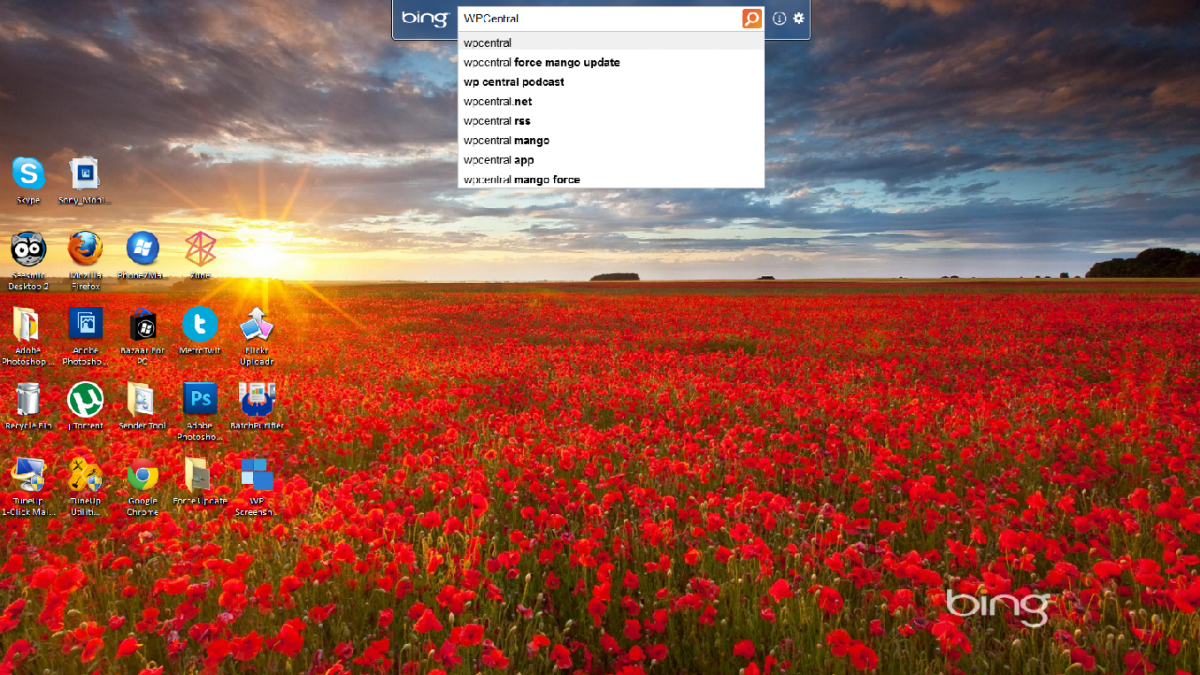Click inside the Bing search input field
Image resolution: width=1200 pixels, height=675 pixels.
[600, 17]
